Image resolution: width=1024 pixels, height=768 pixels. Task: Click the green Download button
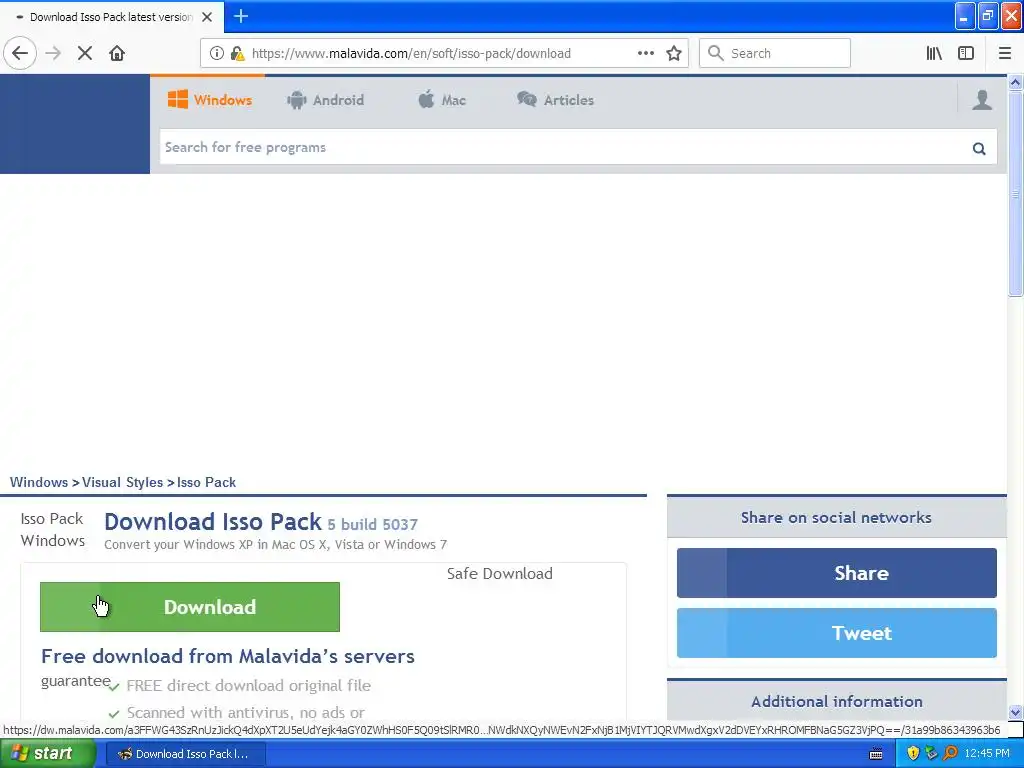190,607
